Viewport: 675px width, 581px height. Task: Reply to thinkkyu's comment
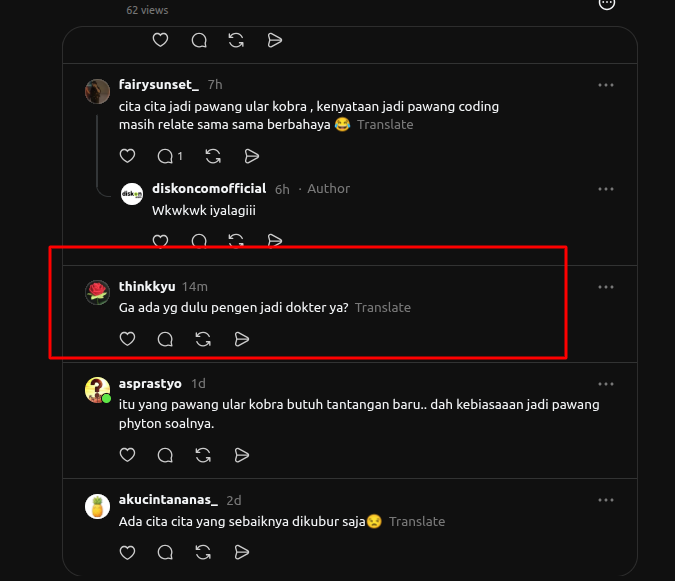coord(165,339)
